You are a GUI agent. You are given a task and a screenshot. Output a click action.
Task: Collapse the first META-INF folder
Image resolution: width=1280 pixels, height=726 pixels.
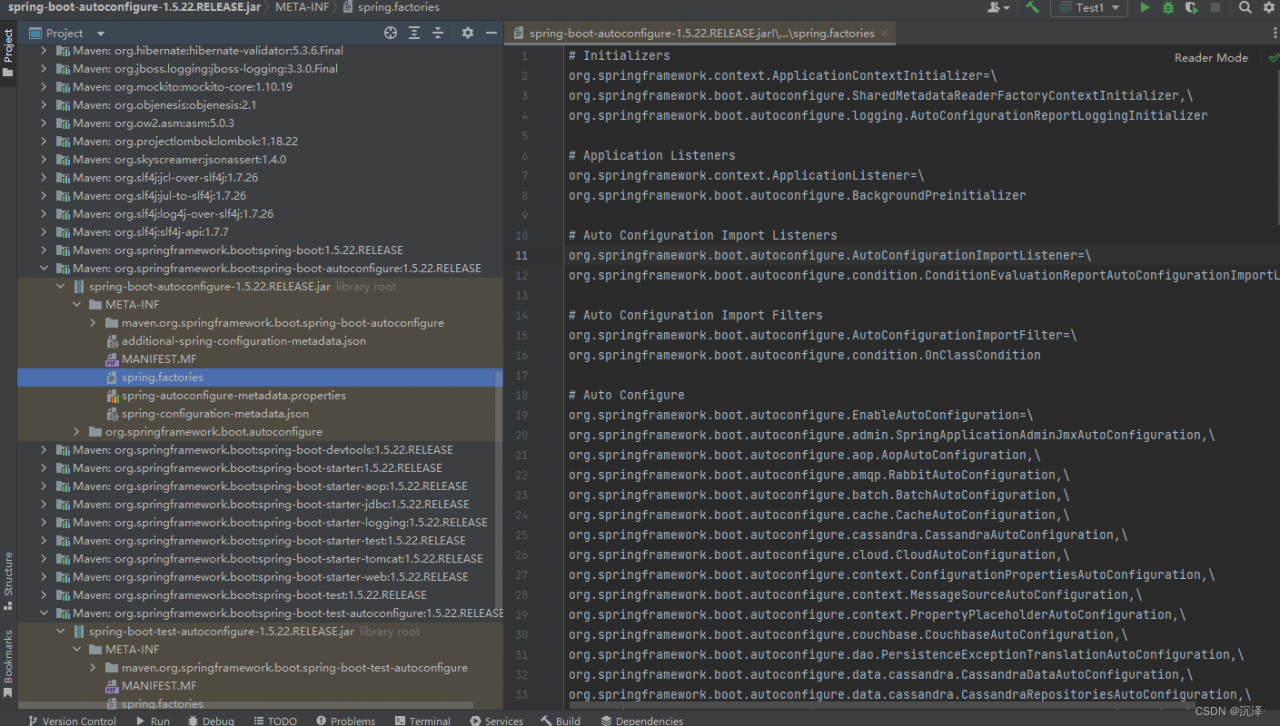(76, 304)
